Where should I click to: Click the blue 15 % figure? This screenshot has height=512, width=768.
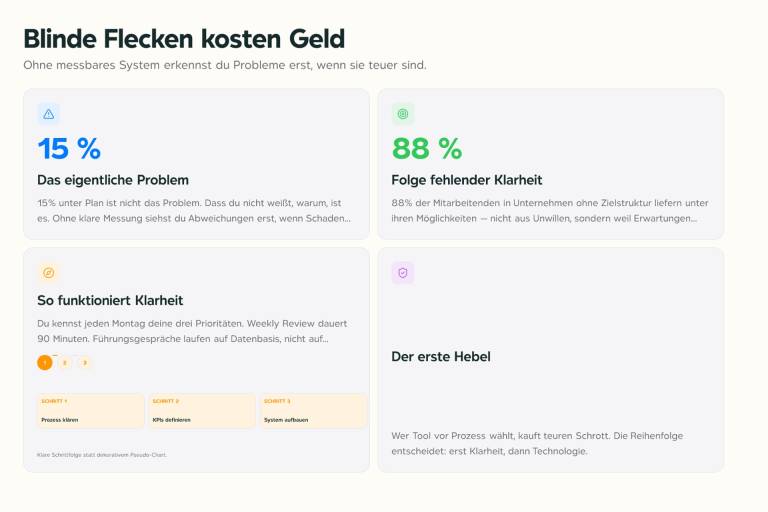pyautogui.click(x=69, y=148)
